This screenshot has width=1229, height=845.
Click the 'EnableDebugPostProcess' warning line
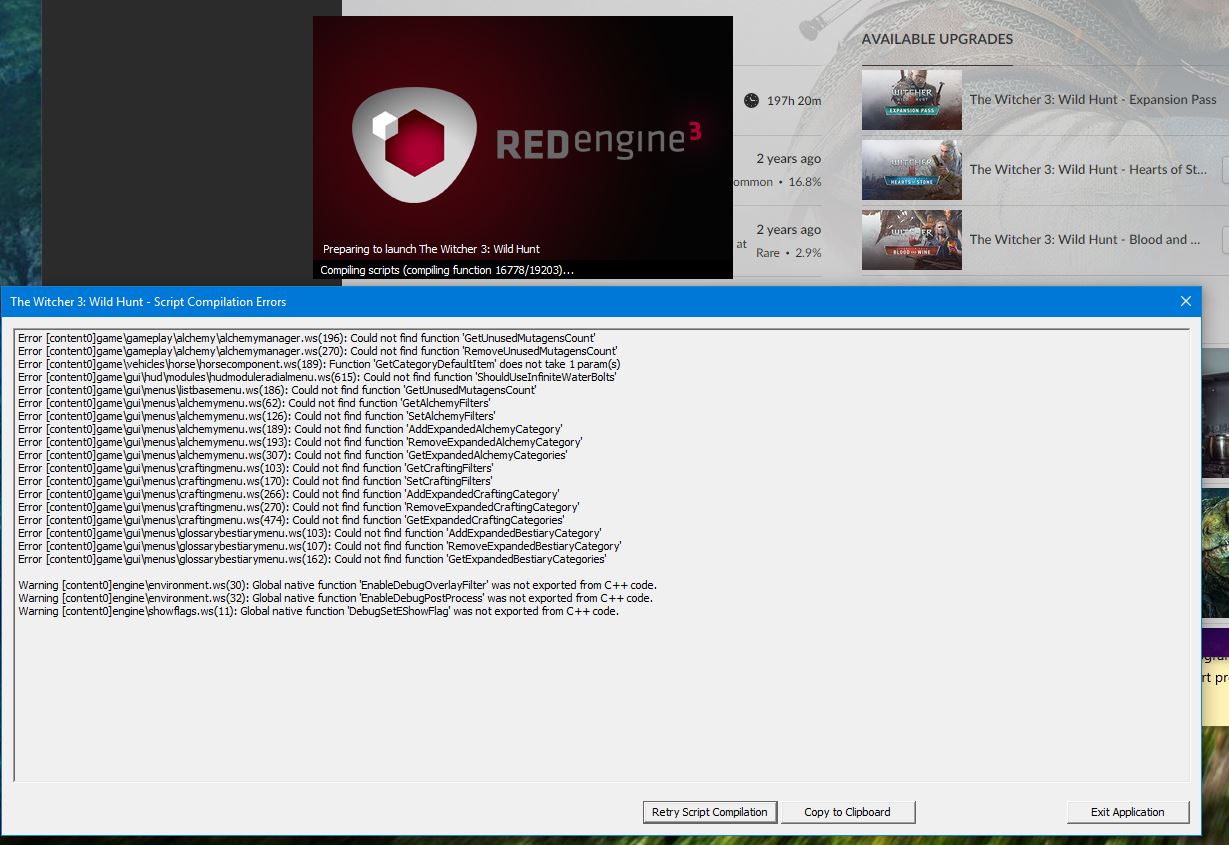(336, 598)
